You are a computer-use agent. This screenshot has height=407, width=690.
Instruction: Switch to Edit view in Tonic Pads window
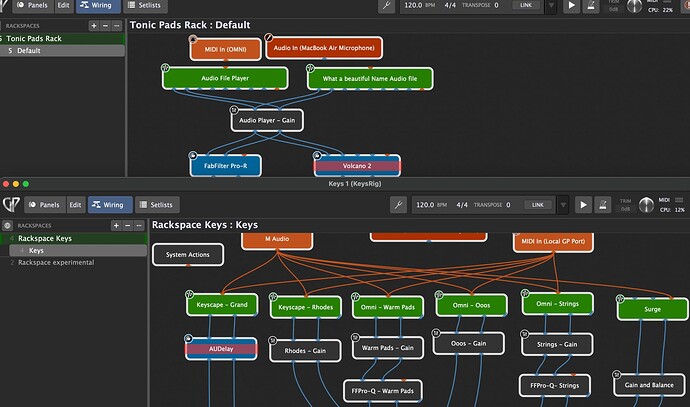(63, 5)
